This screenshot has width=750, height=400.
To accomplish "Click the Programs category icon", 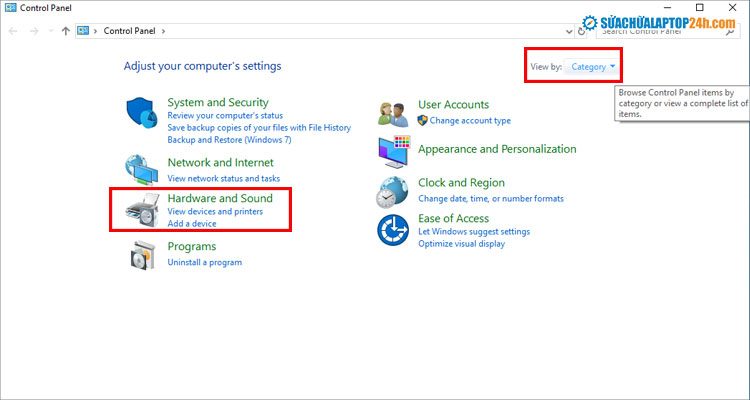I will (x=142, y=254).
